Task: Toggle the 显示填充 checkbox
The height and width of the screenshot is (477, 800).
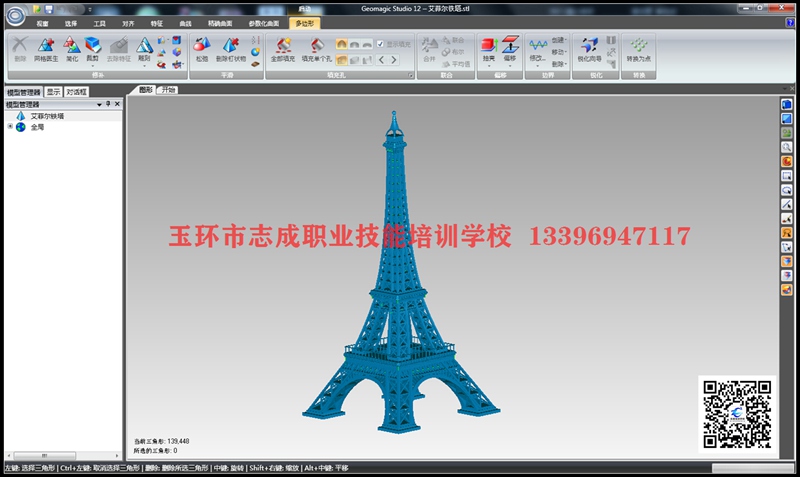Action: coord(380,44)
